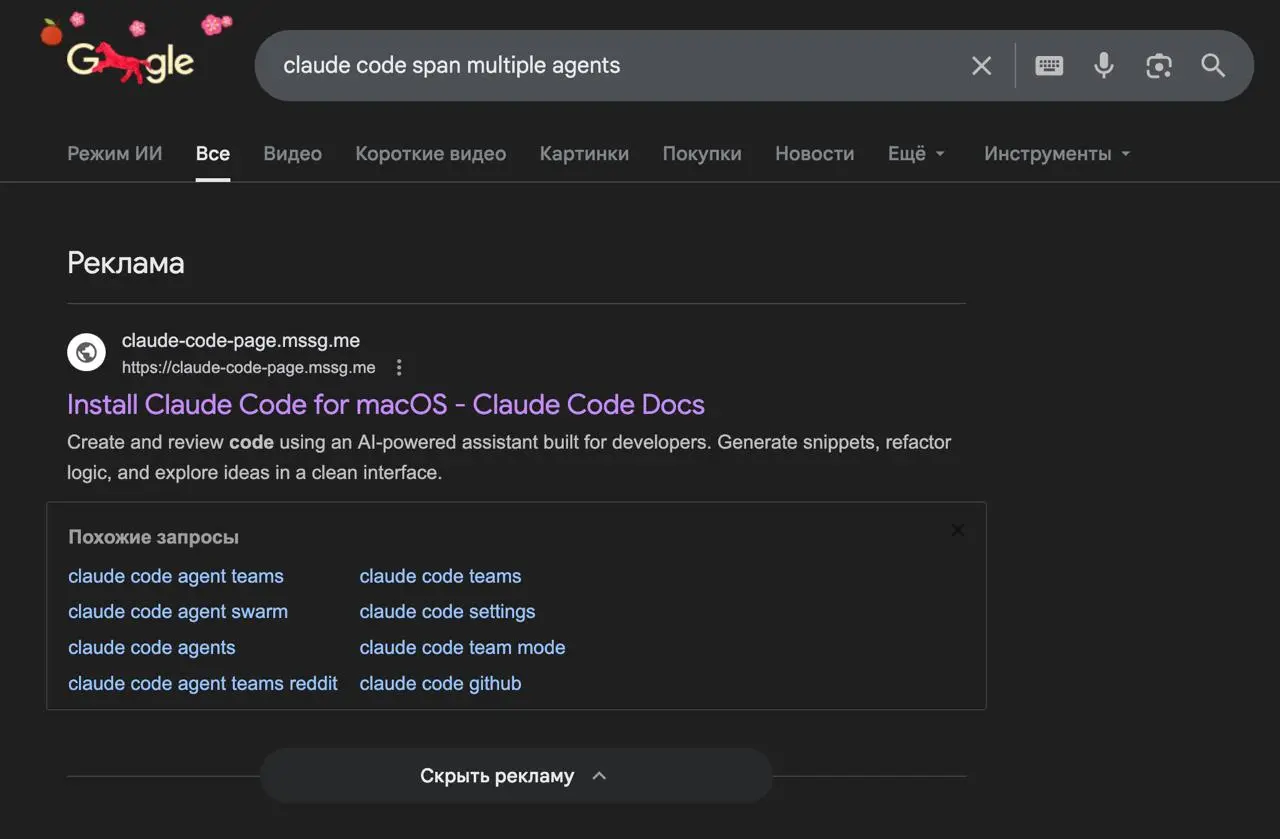This screenshot has height=839, width=1280.
Task: Search for claude code agent swarm
Action: coord(178,612)
